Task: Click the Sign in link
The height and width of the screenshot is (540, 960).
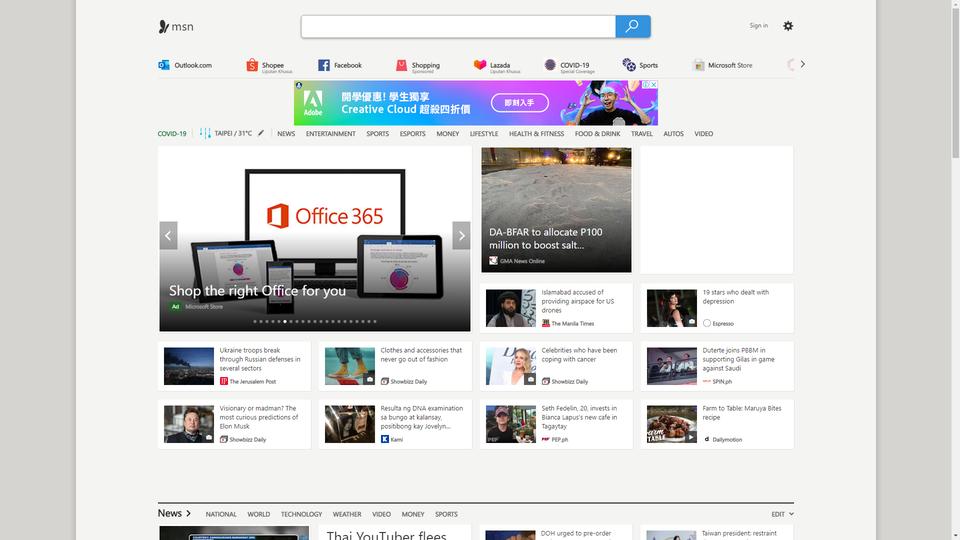Action: tap(759, 26)
